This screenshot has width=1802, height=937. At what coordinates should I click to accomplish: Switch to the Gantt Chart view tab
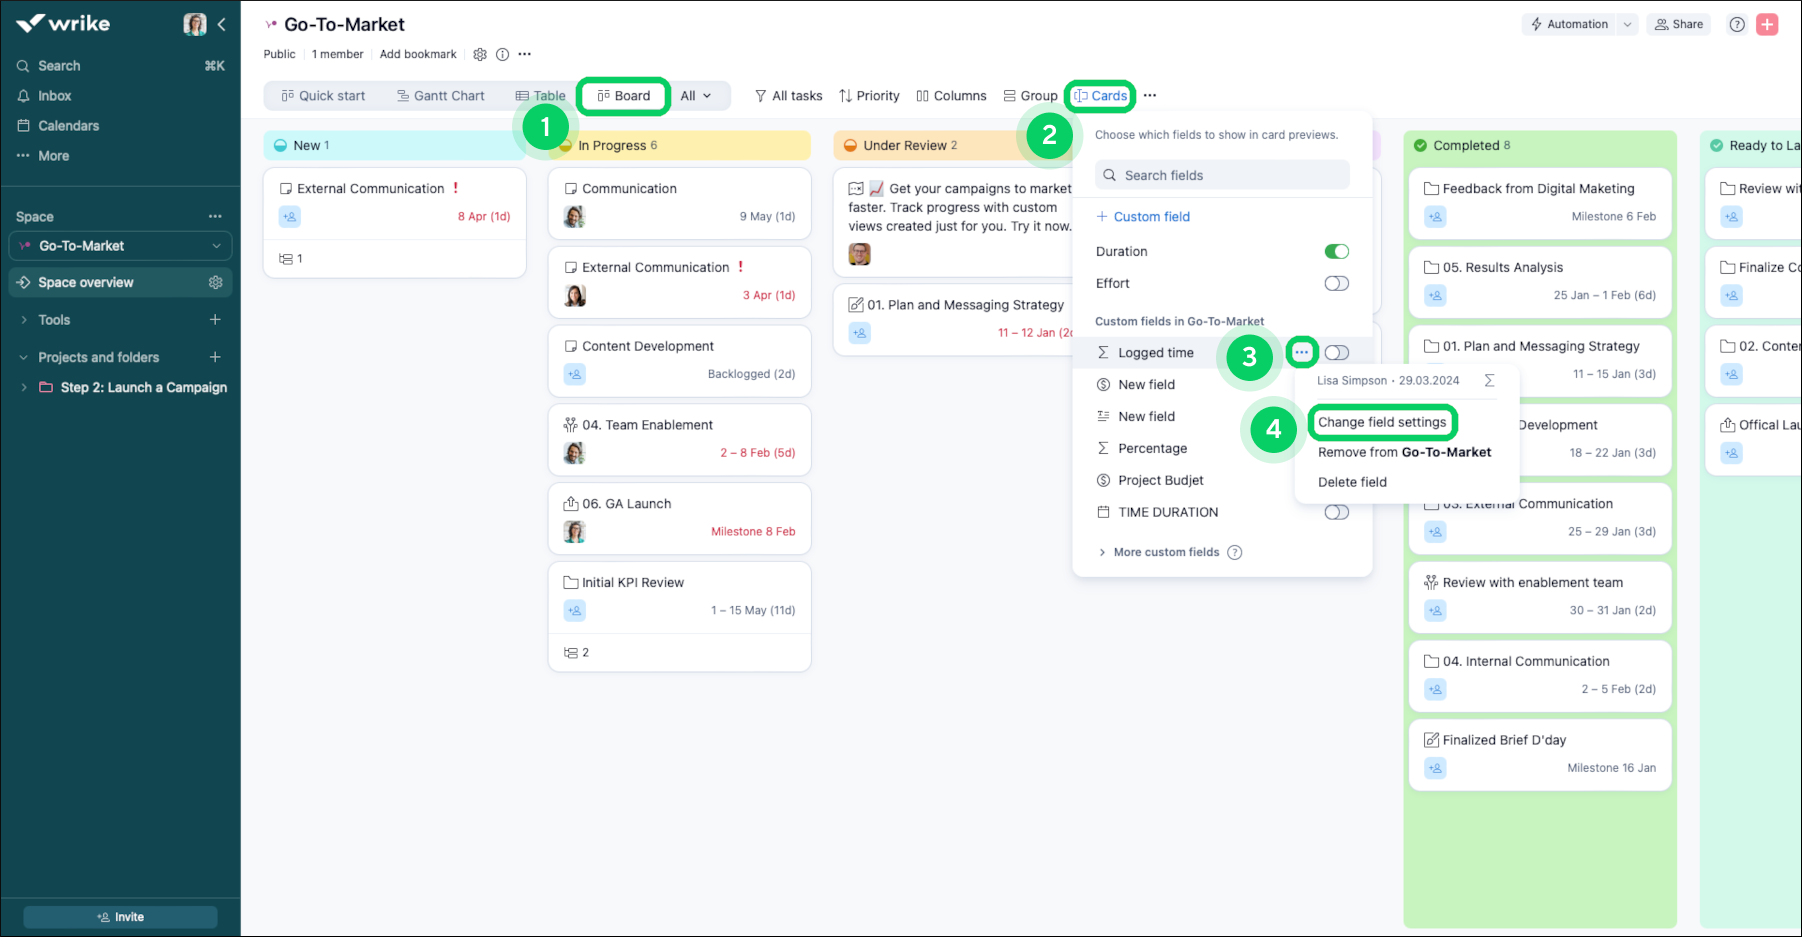click(x=440, y=96)
